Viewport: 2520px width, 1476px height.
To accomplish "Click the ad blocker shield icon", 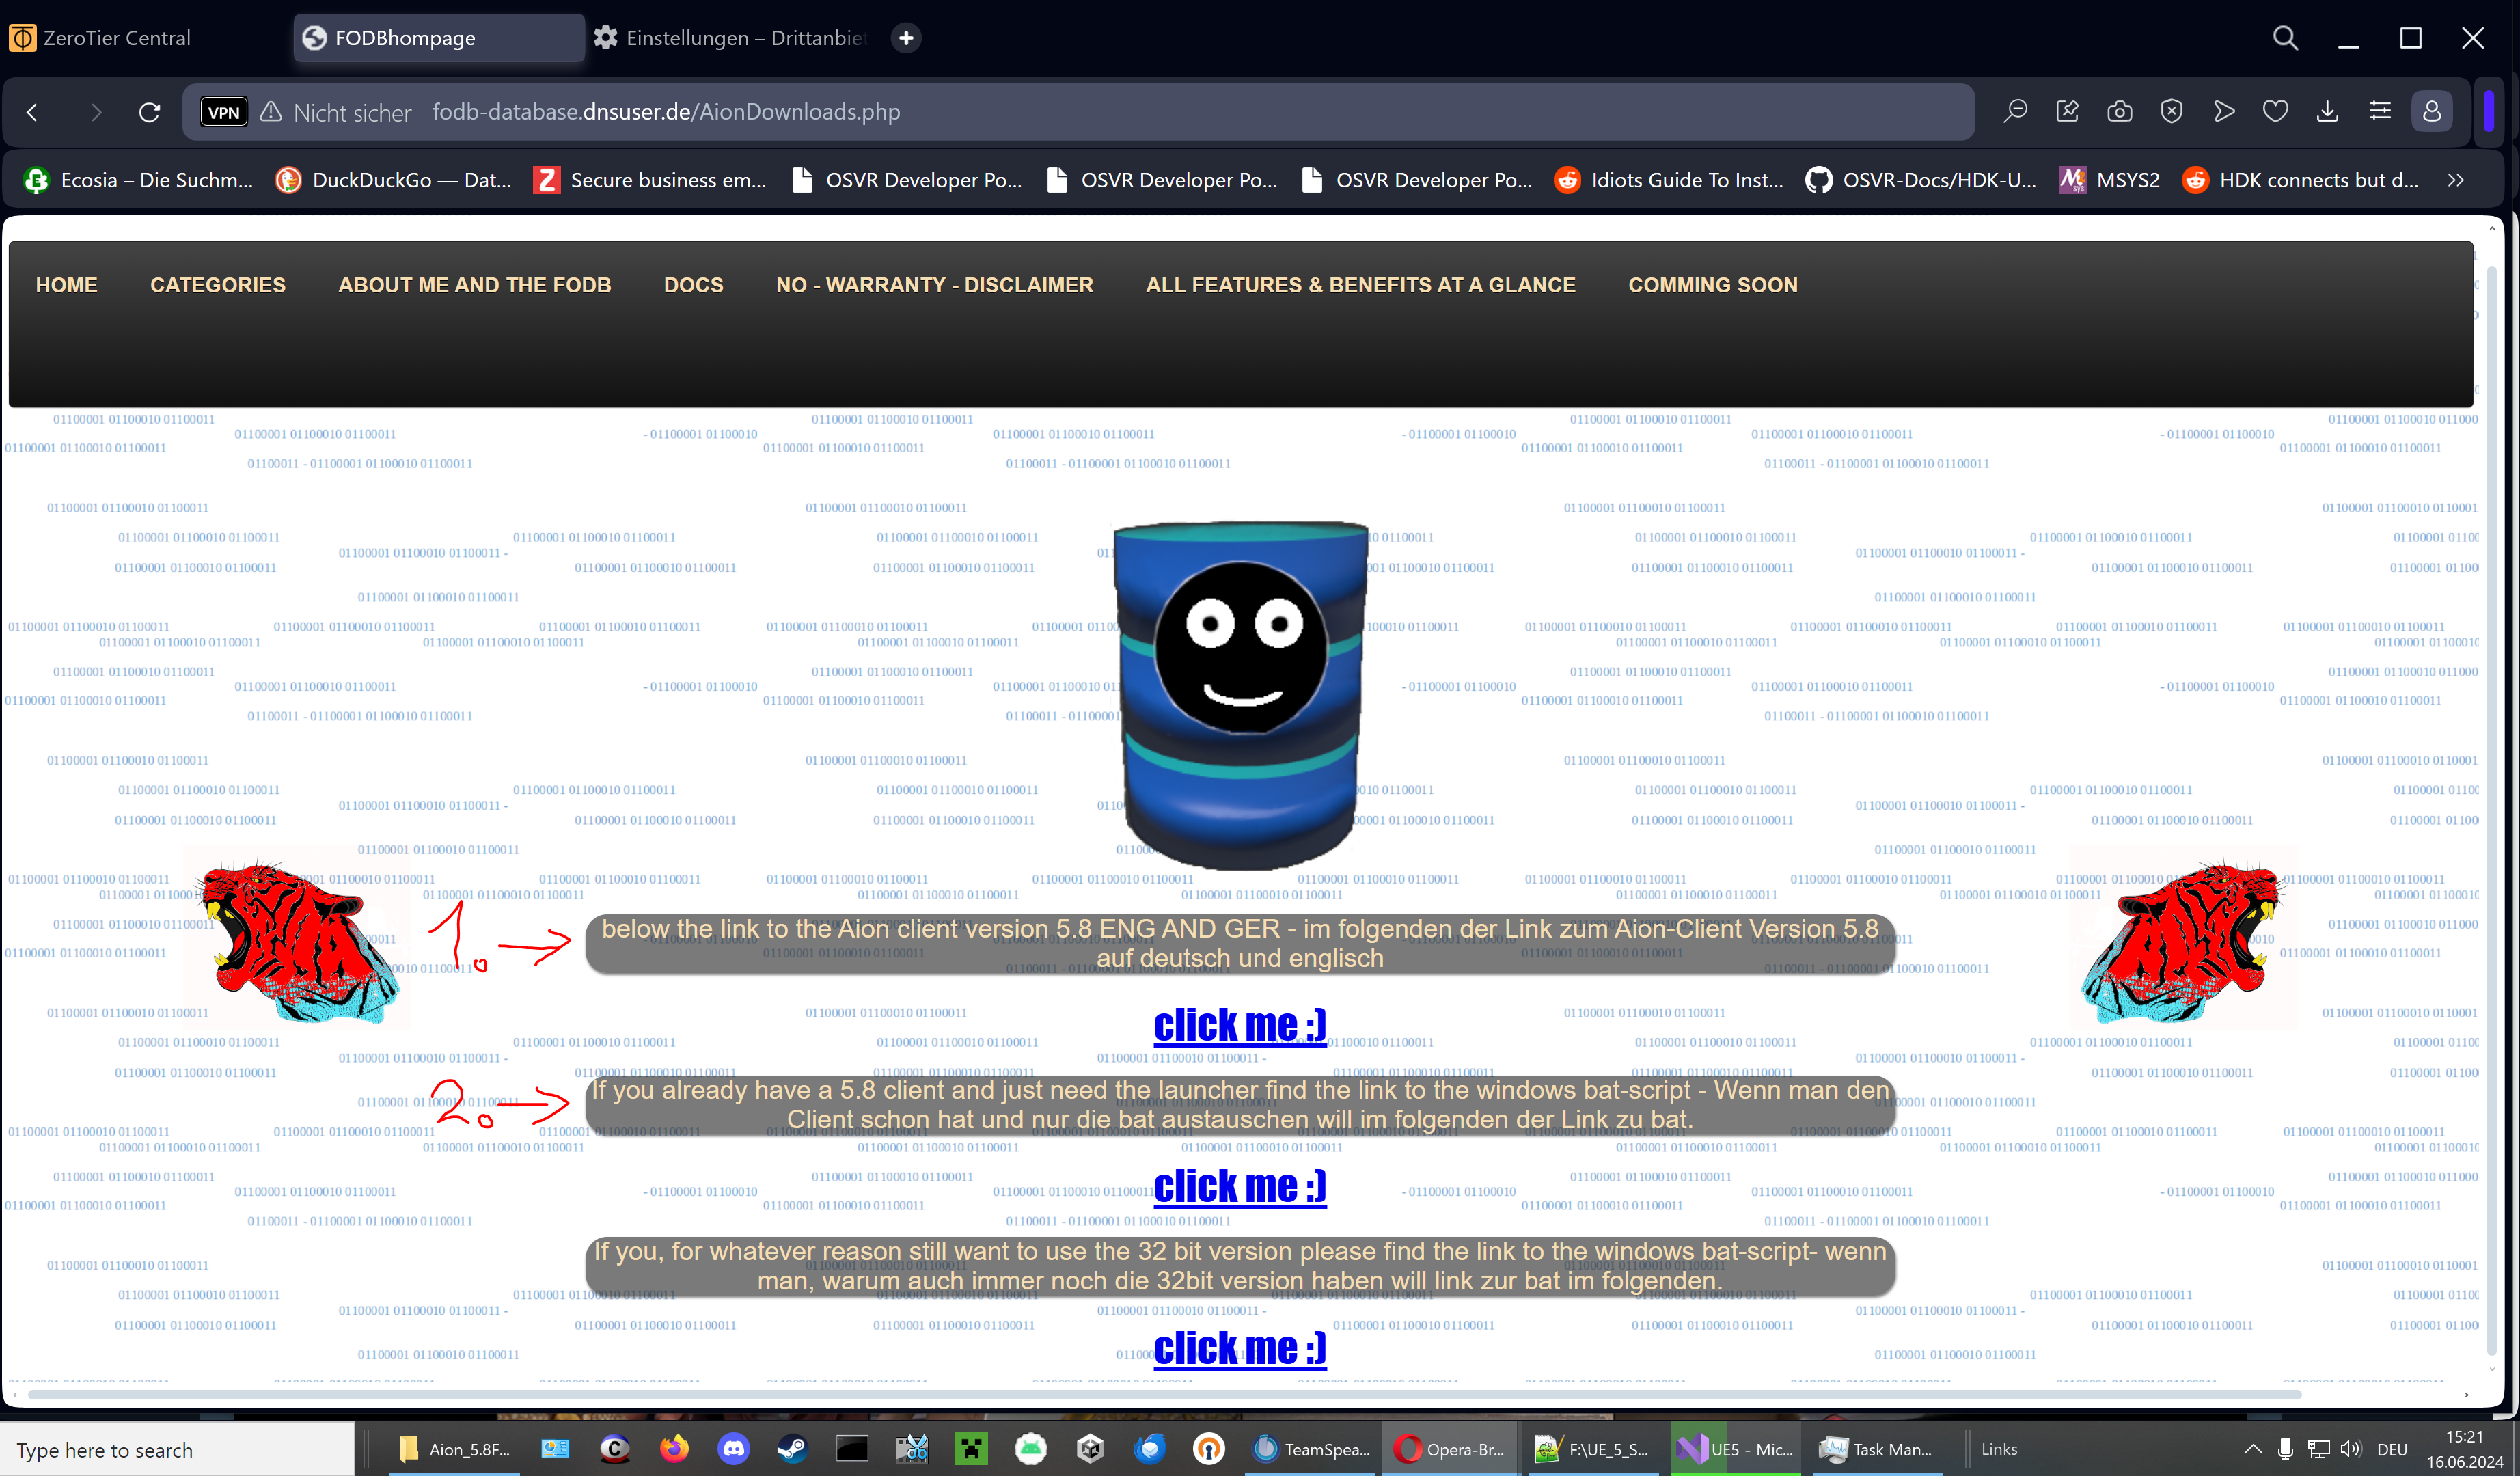I will (2171, 112).
